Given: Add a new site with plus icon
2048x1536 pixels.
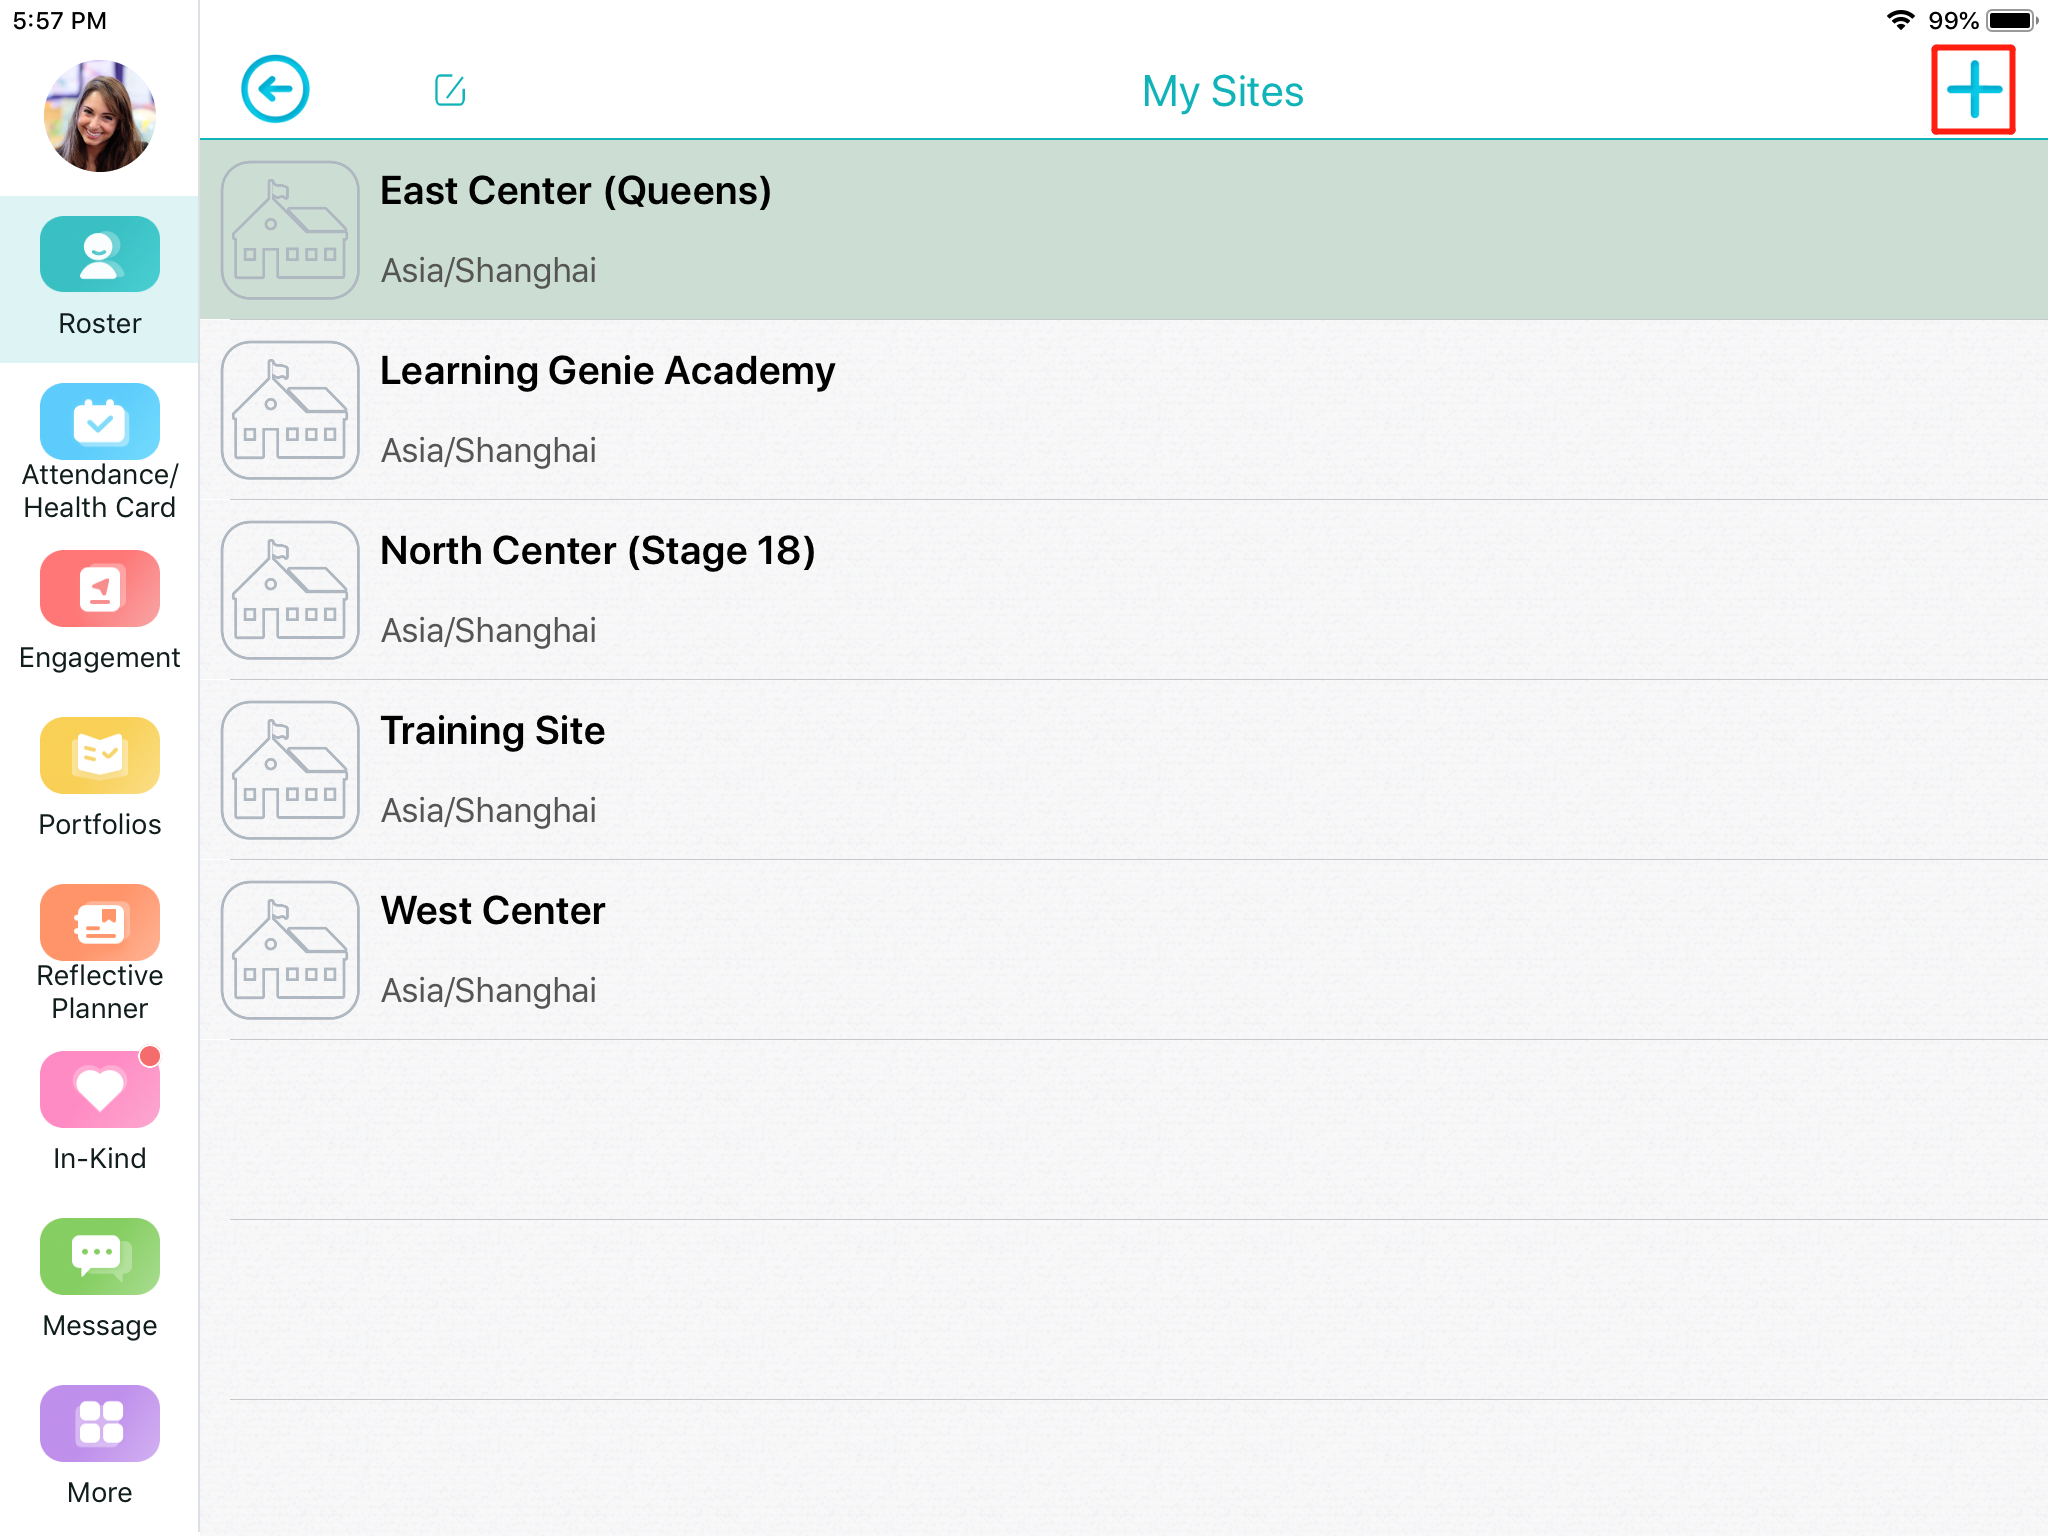Looking at the screenshot, I should coord(1973,90).
